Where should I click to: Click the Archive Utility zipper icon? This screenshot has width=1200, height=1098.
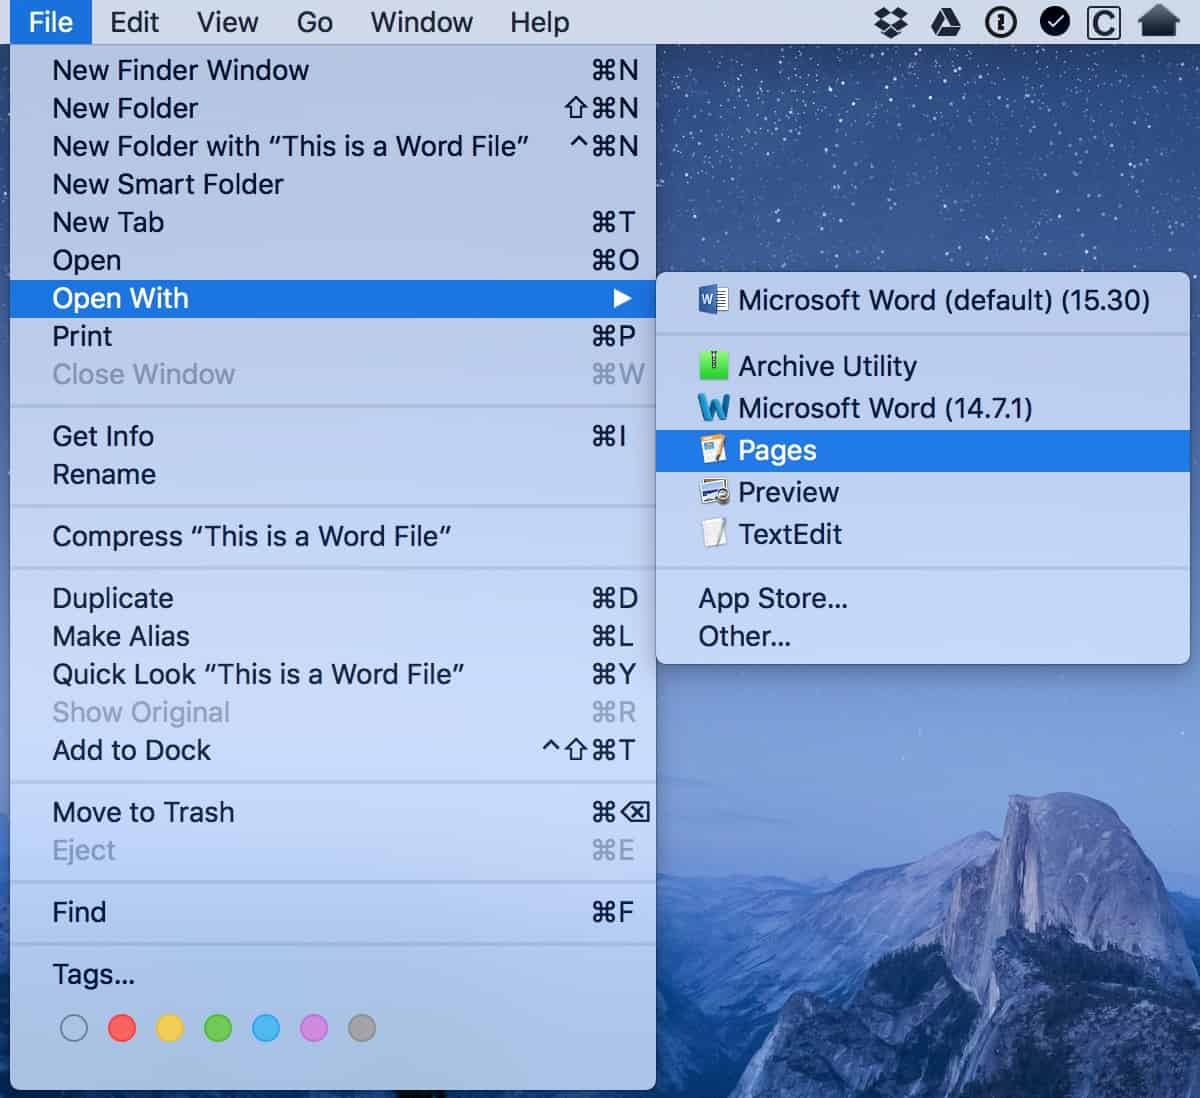(713, 366)
